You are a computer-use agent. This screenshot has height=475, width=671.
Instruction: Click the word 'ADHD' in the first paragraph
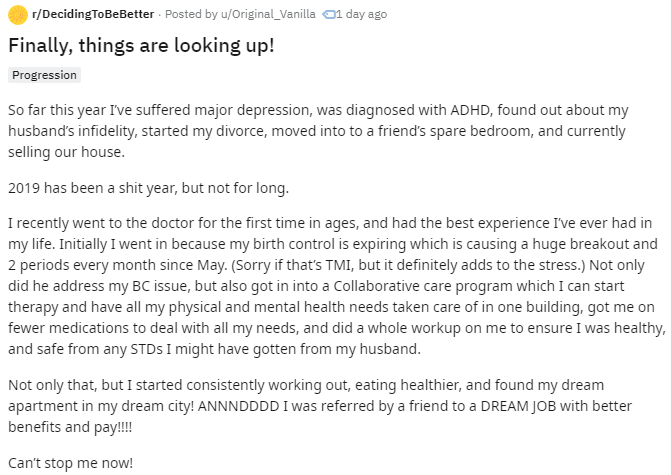point(470,110)
